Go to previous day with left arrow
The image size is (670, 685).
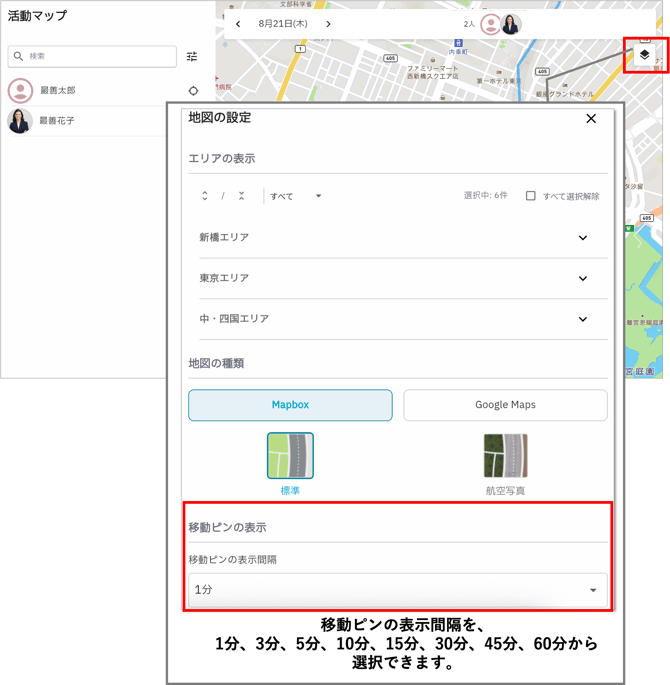coord(238,24)
